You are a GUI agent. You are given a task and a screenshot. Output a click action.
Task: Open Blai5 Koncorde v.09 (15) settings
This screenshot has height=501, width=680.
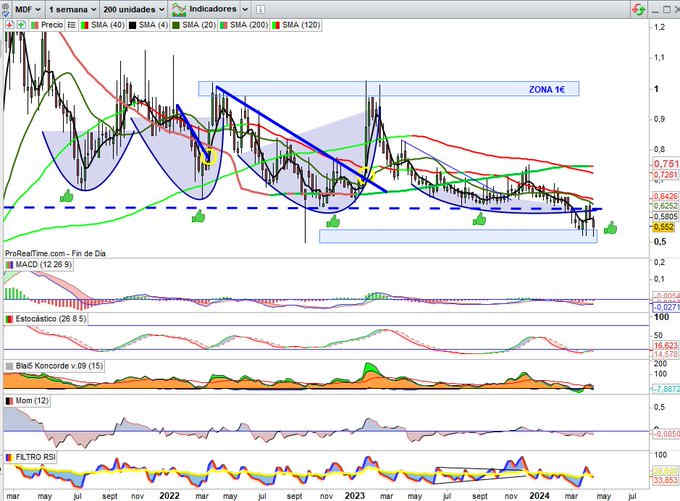click(x=54, y=366)
